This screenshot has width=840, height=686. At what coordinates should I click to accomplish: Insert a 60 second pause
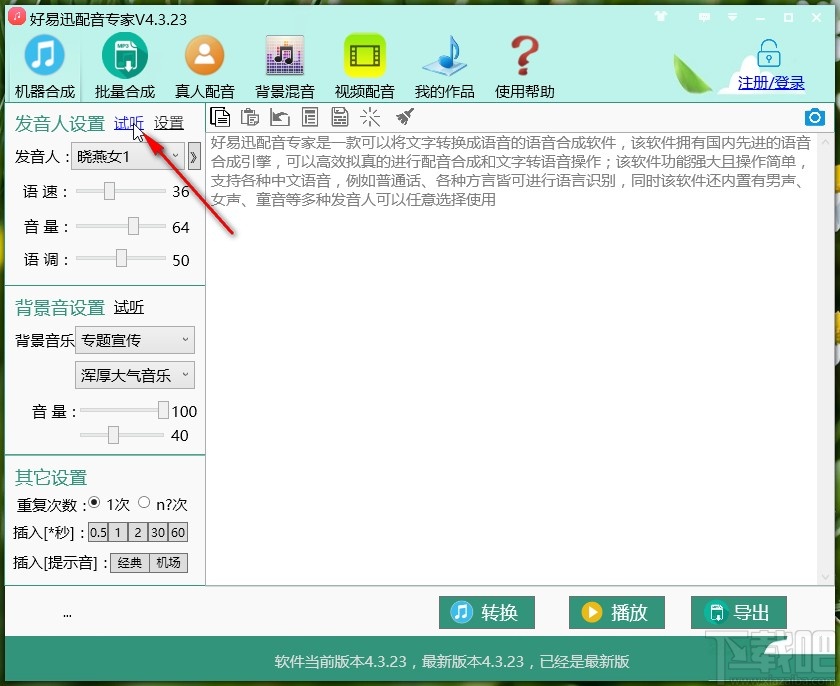point(178,532)
